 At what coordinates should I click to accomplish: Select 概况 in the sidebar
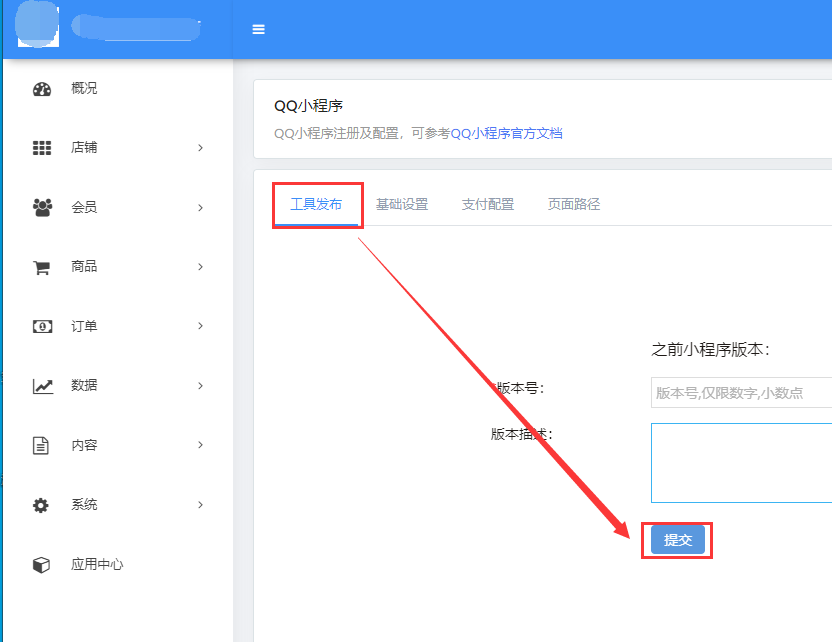pos(84,88)
